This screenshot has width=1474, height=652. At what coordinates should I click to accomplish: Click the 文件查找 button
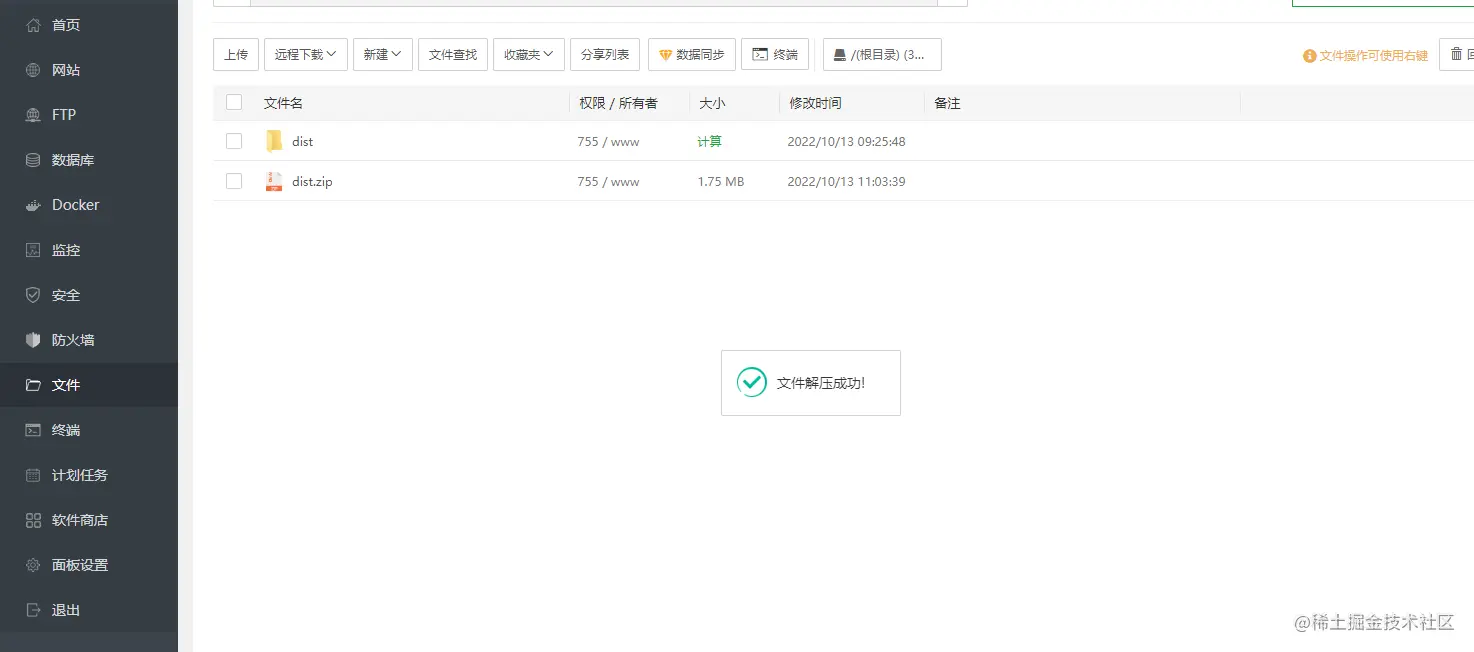coord(453,55)
